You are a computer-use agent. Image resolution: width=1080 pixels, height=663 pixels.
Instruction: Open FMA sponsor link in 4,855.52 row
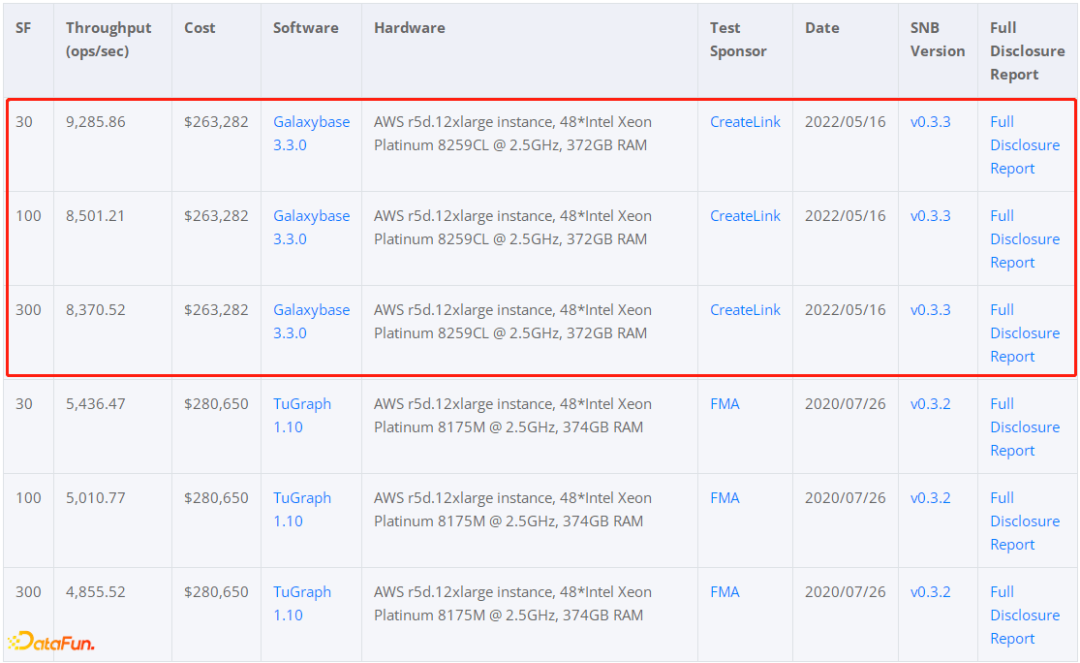point(724,592)
